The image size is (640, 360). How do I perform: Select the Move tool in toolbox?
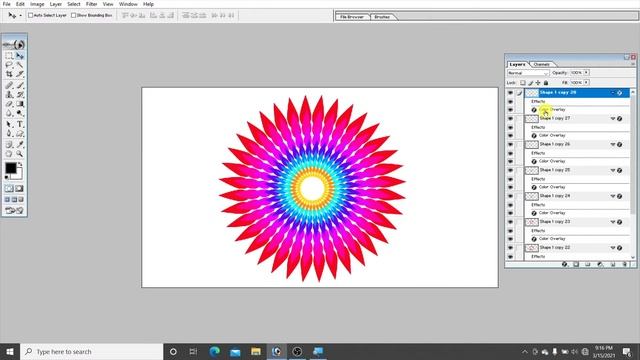[20, 56]
